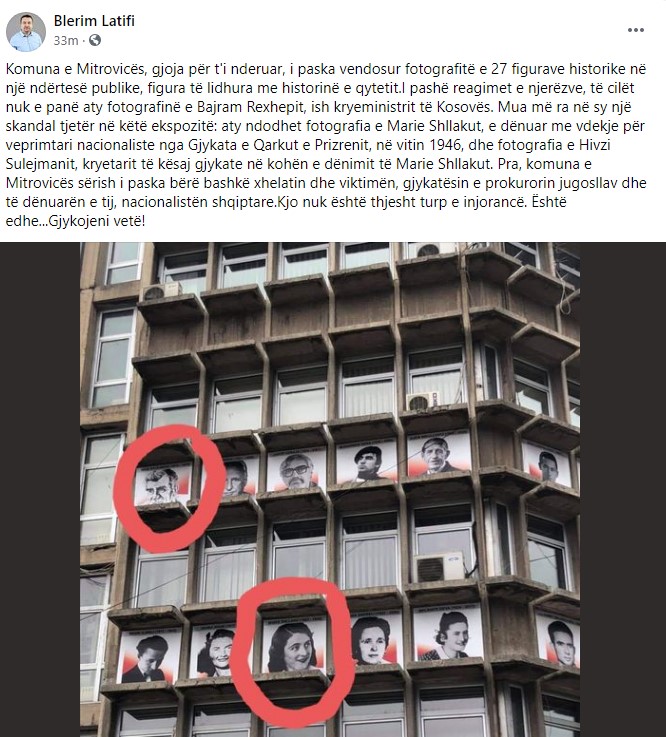
Task: Open the building photo in full view
Action: (x=329, y=489)
